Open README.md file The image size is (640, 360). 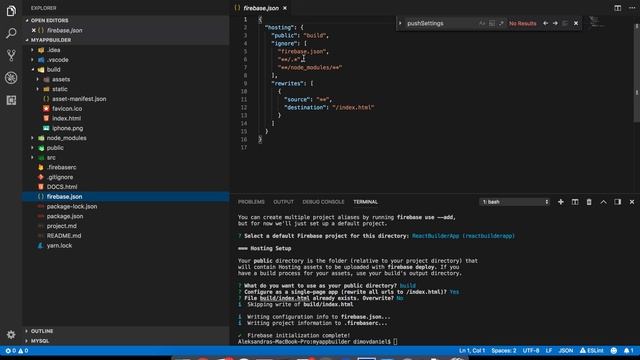[64, 236]
